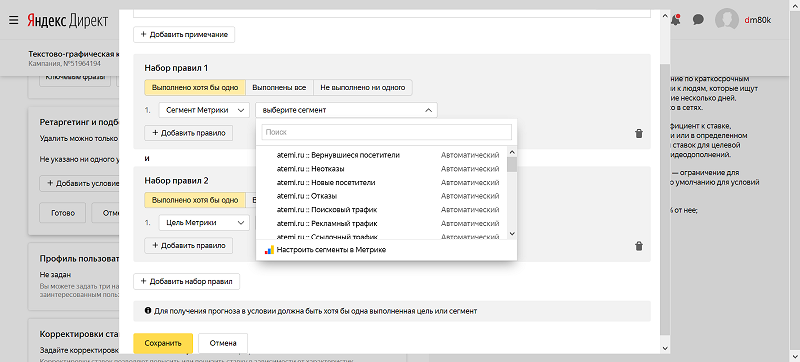Click the segment search field
This screenshot has height=362, width=800.
[x=386, y=132]
